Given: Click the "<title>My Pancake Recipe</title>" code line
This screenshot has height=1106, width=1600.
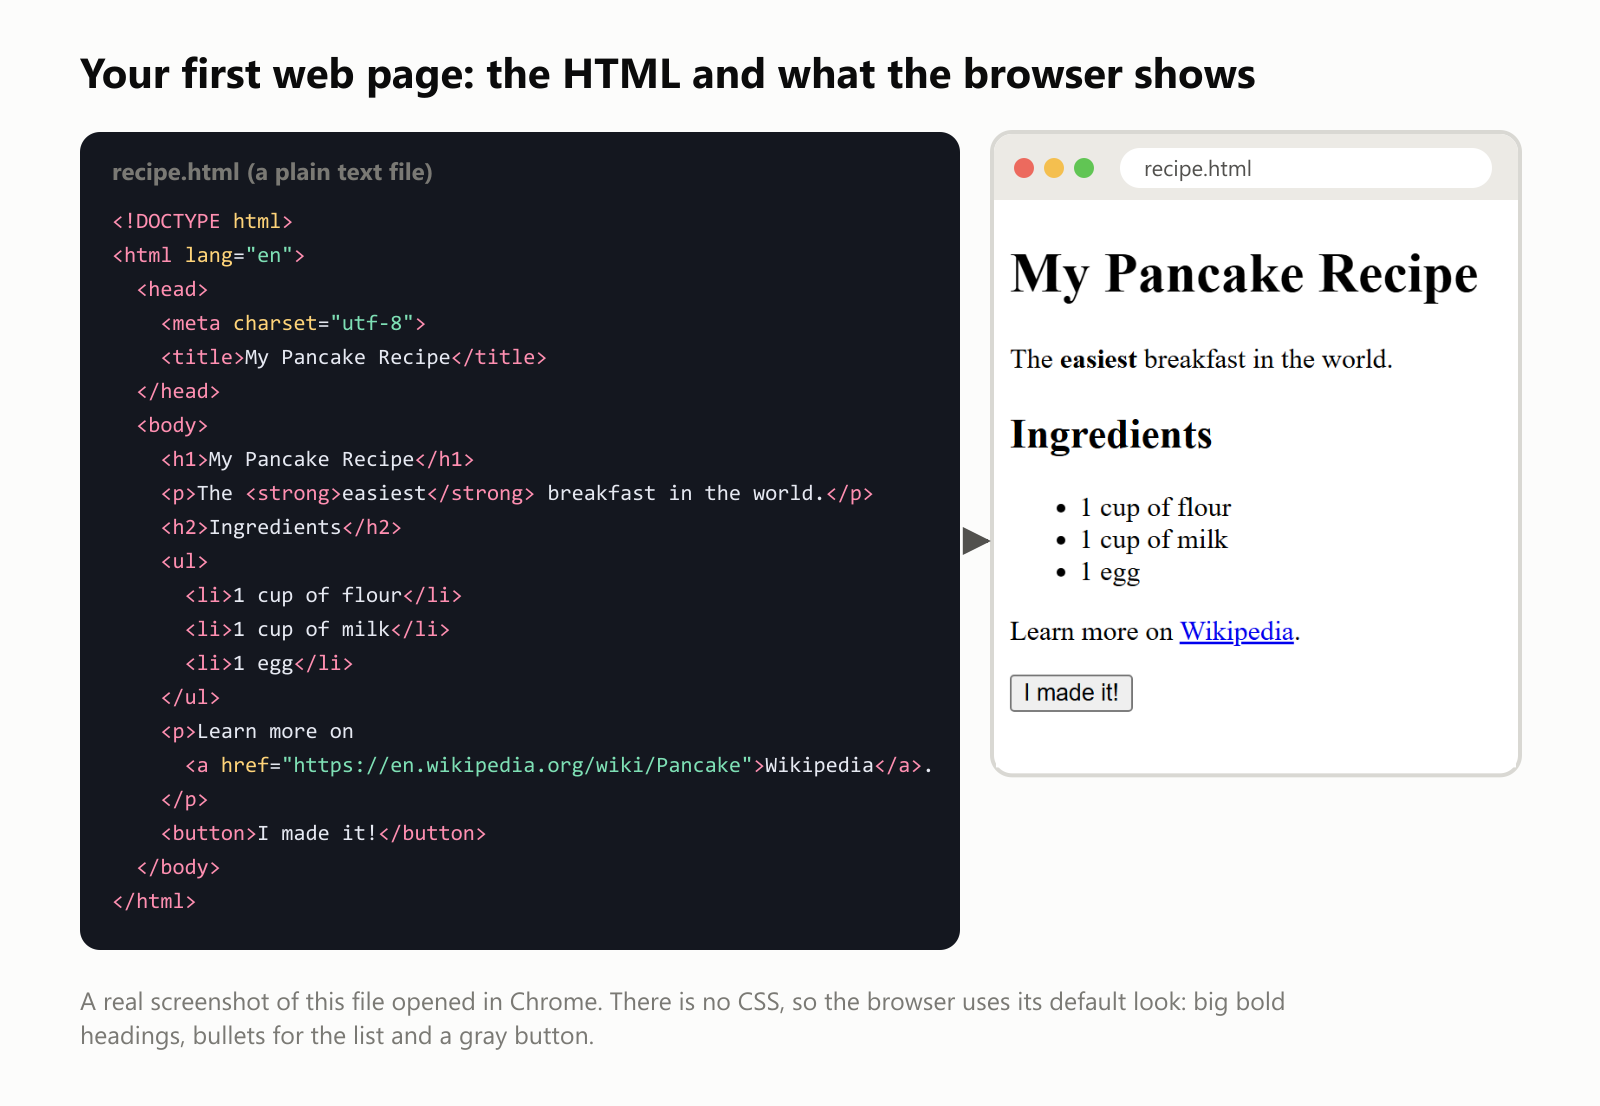Looking at the screenshot, I should click(x=354, y=357).
